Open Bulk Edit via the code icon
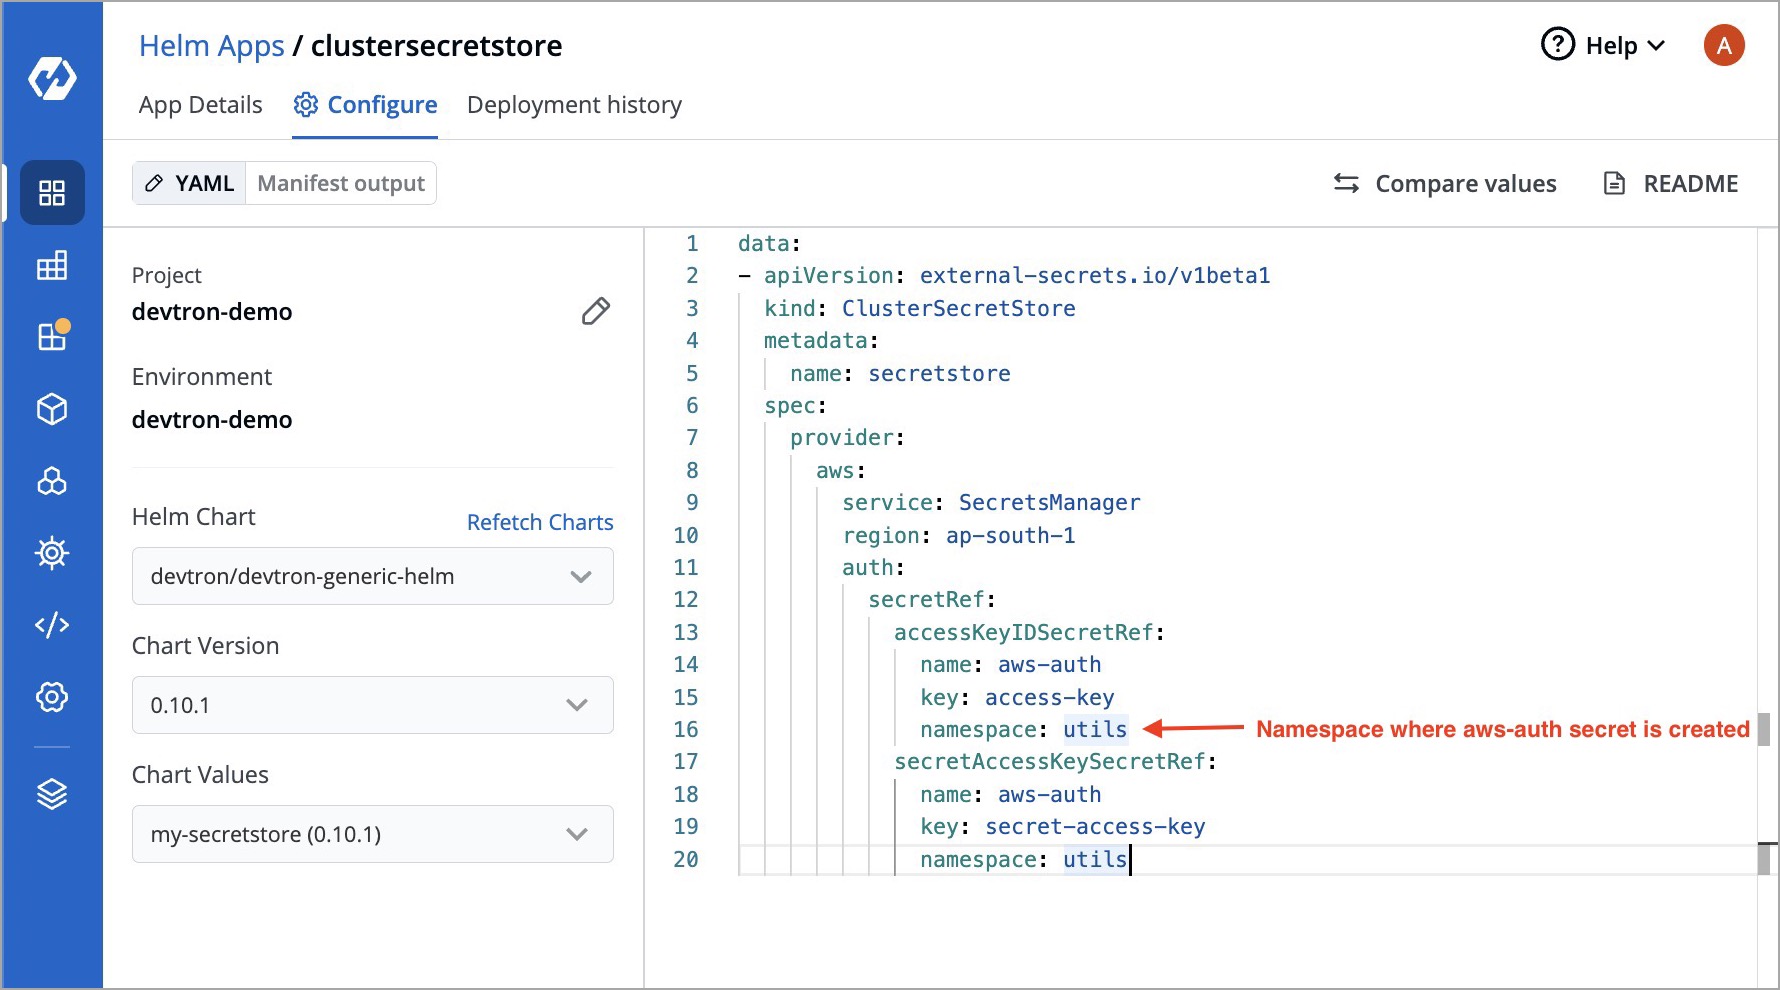 pyautogui.click(x=51, y=625)
